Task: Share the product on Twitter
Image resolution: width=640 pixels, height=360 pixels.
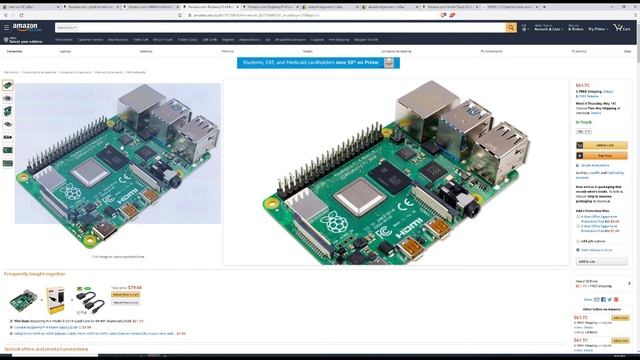Action: coord(609,300)
